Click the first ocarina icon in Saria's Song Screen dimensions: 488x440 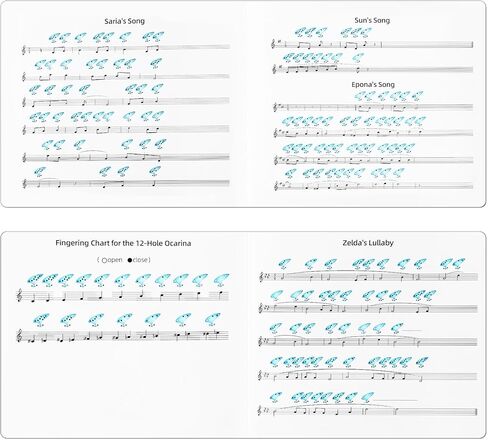click(54, 38)
